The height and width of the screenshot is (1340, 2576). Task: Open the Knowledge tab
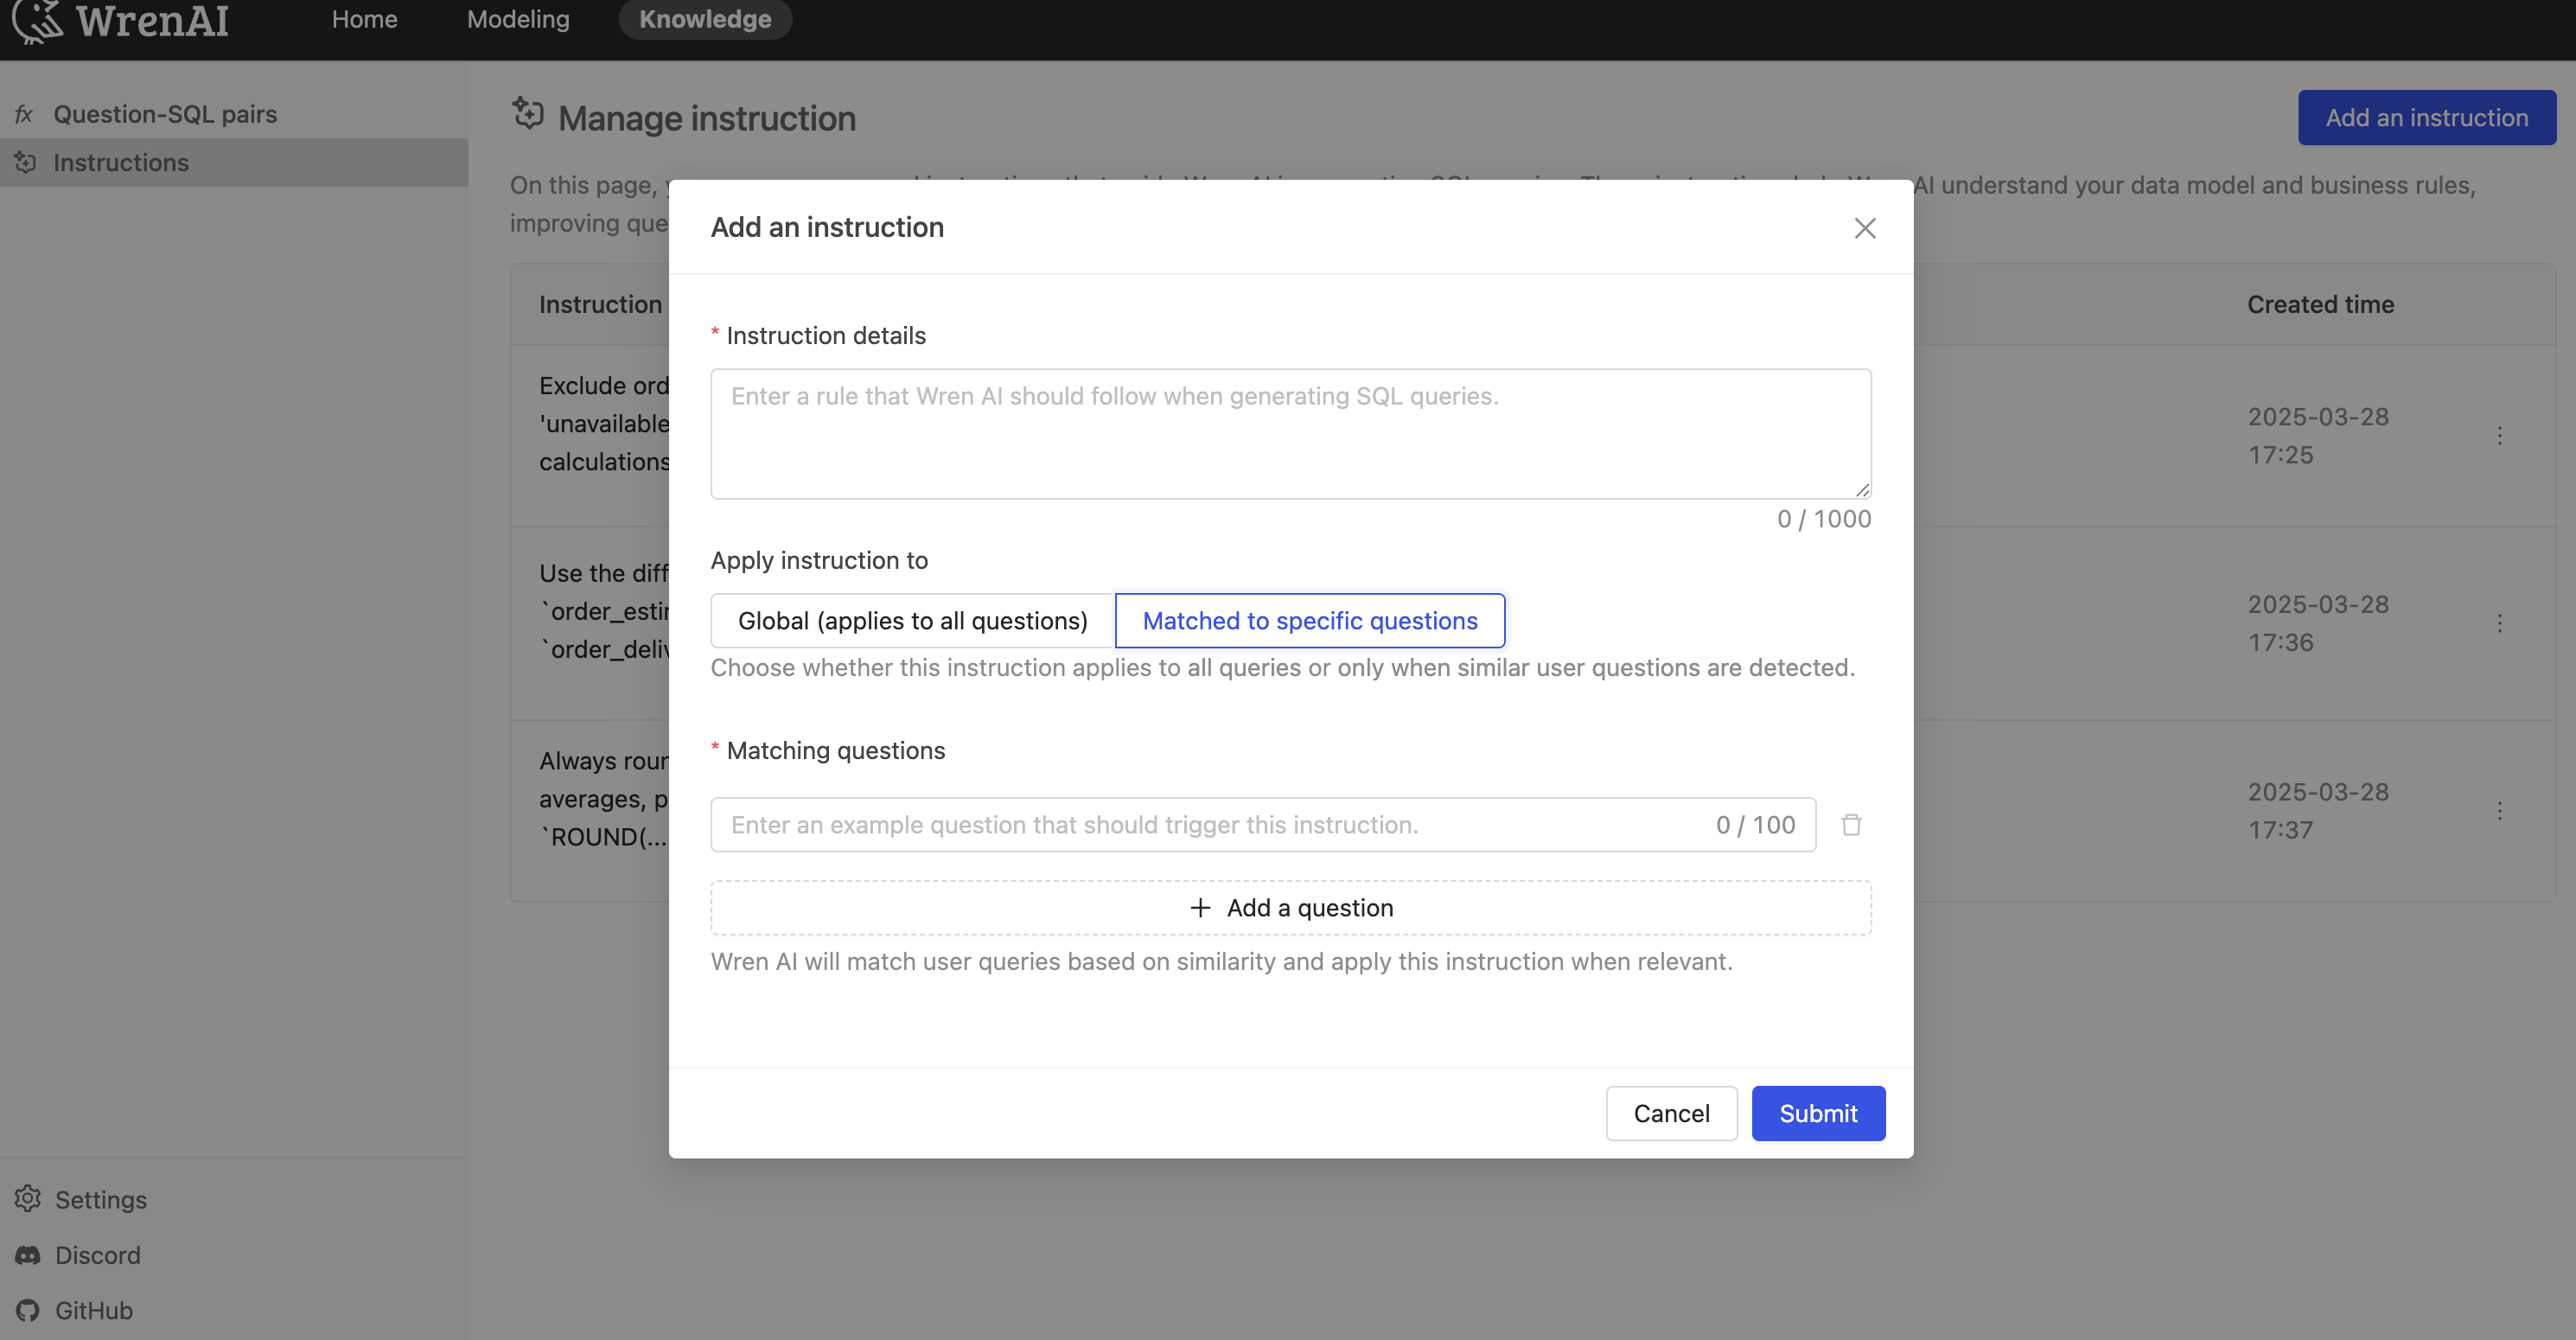705,19
